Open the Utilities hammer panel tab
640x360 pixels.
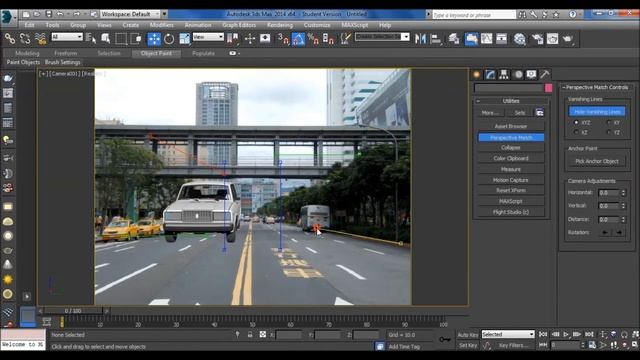coord(544,75)
